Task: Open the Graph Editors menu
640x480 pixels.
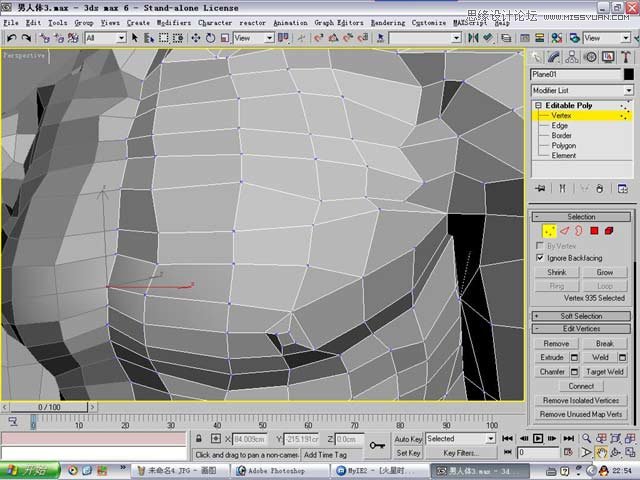Action: 339,23
